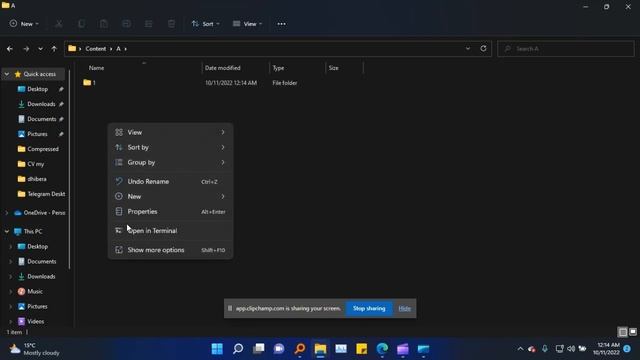The width and height of the screenshot is (640, 360).
Task: Collapse the This PC tree node
Action: [7, 231]
